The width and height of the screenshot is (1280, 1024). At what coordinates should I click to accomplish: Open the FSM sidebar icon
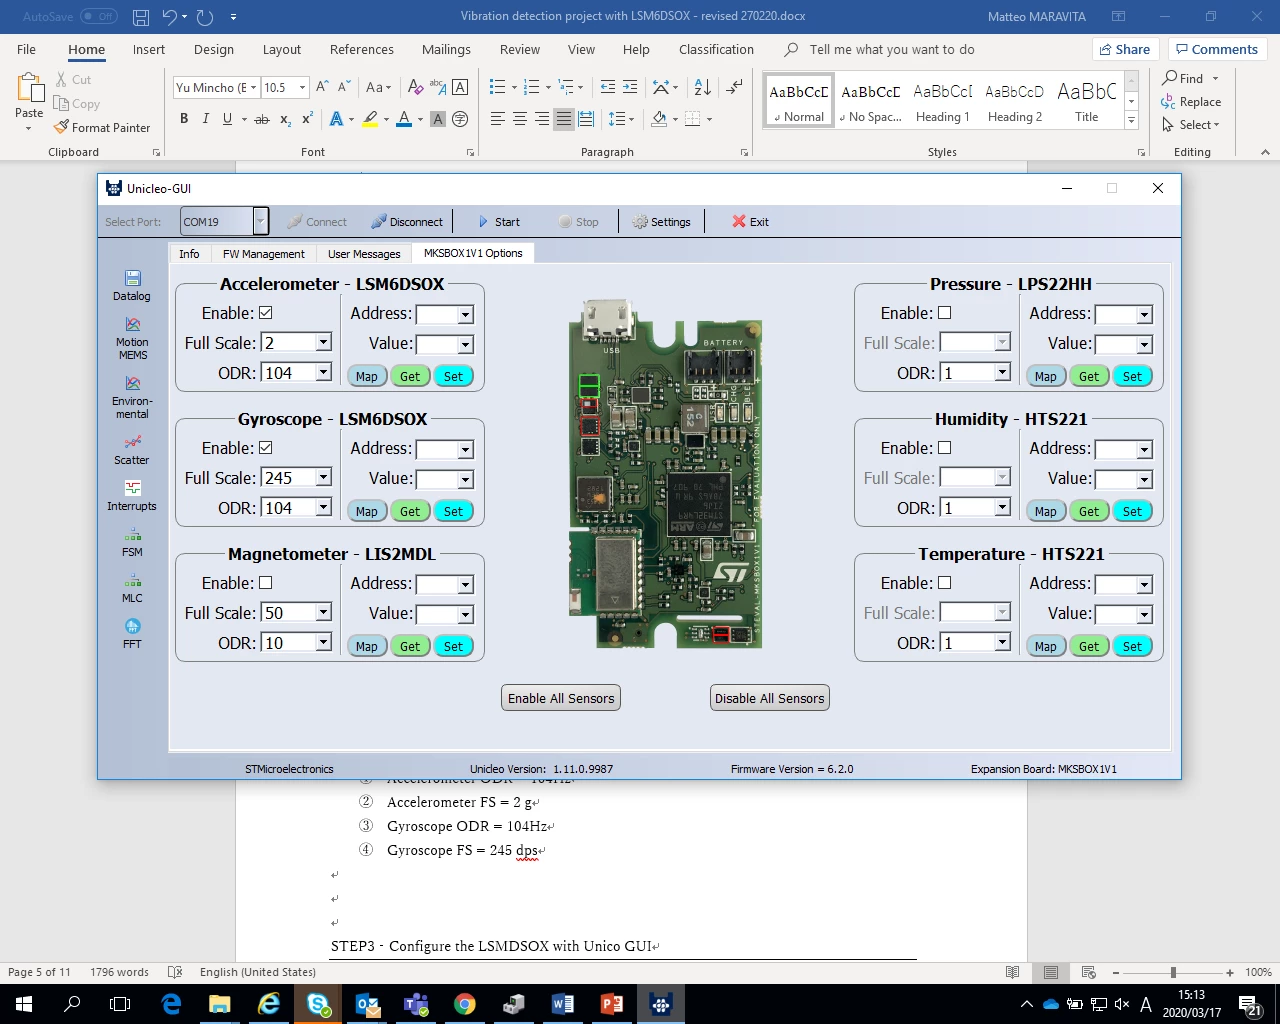tap(132, 542)
